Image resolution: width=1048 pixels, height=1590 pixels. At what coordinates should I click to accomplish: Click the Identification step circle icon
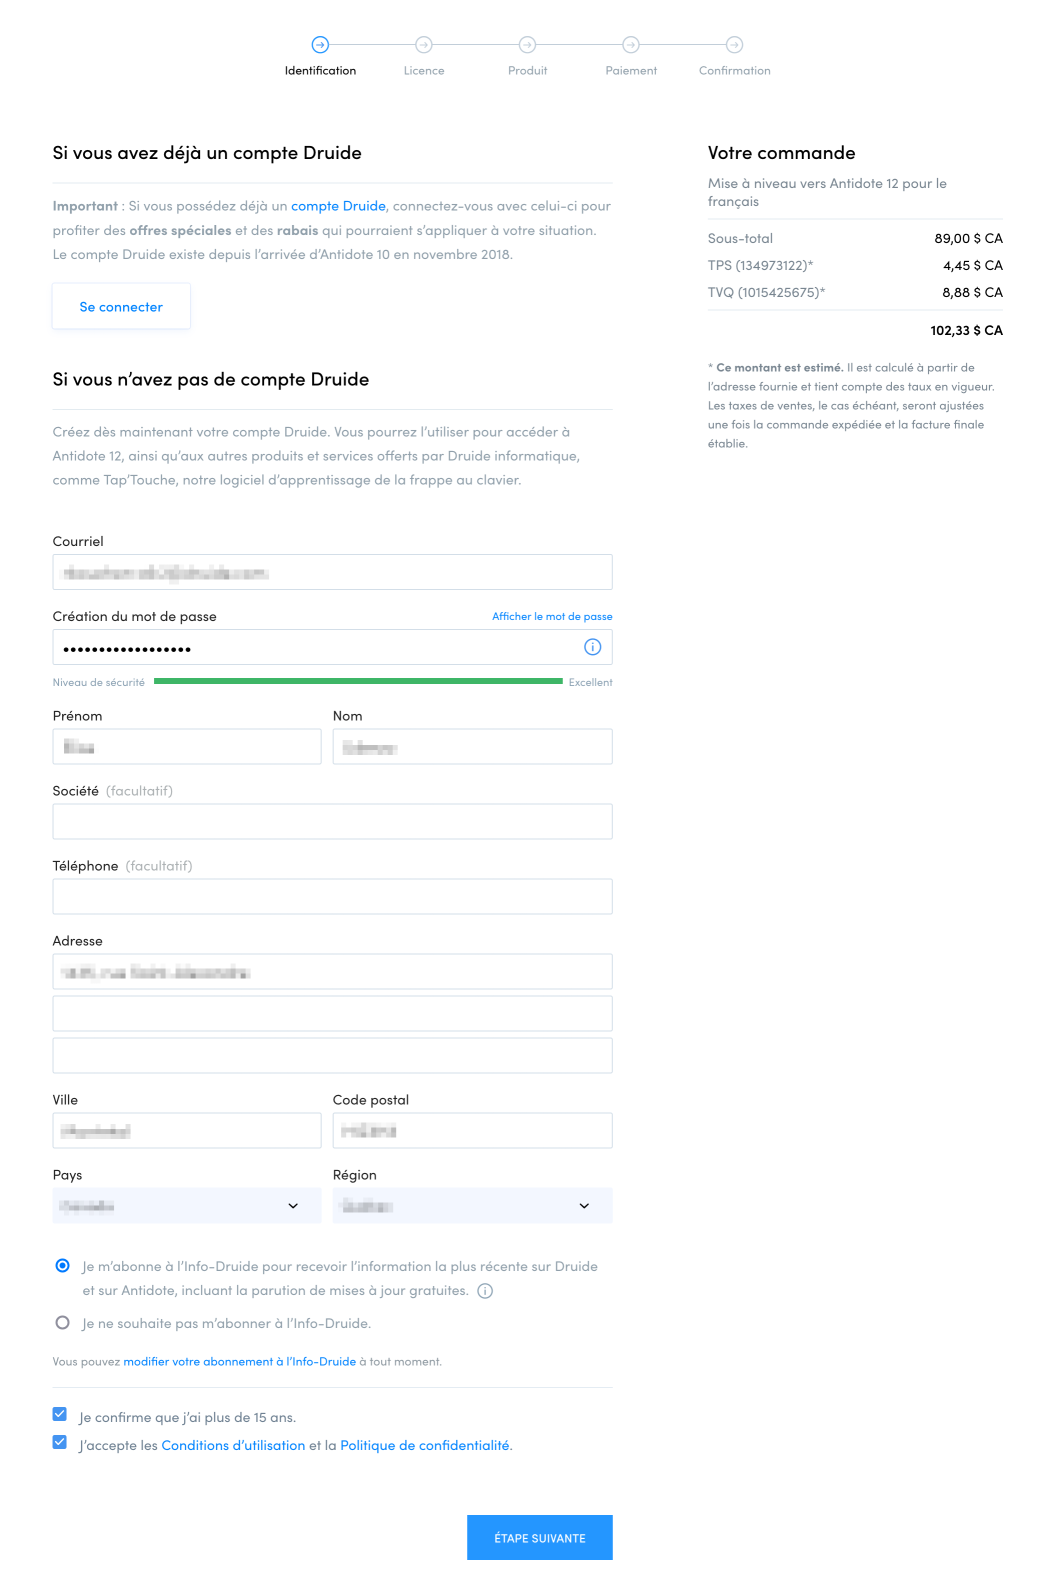coord(320,45)
